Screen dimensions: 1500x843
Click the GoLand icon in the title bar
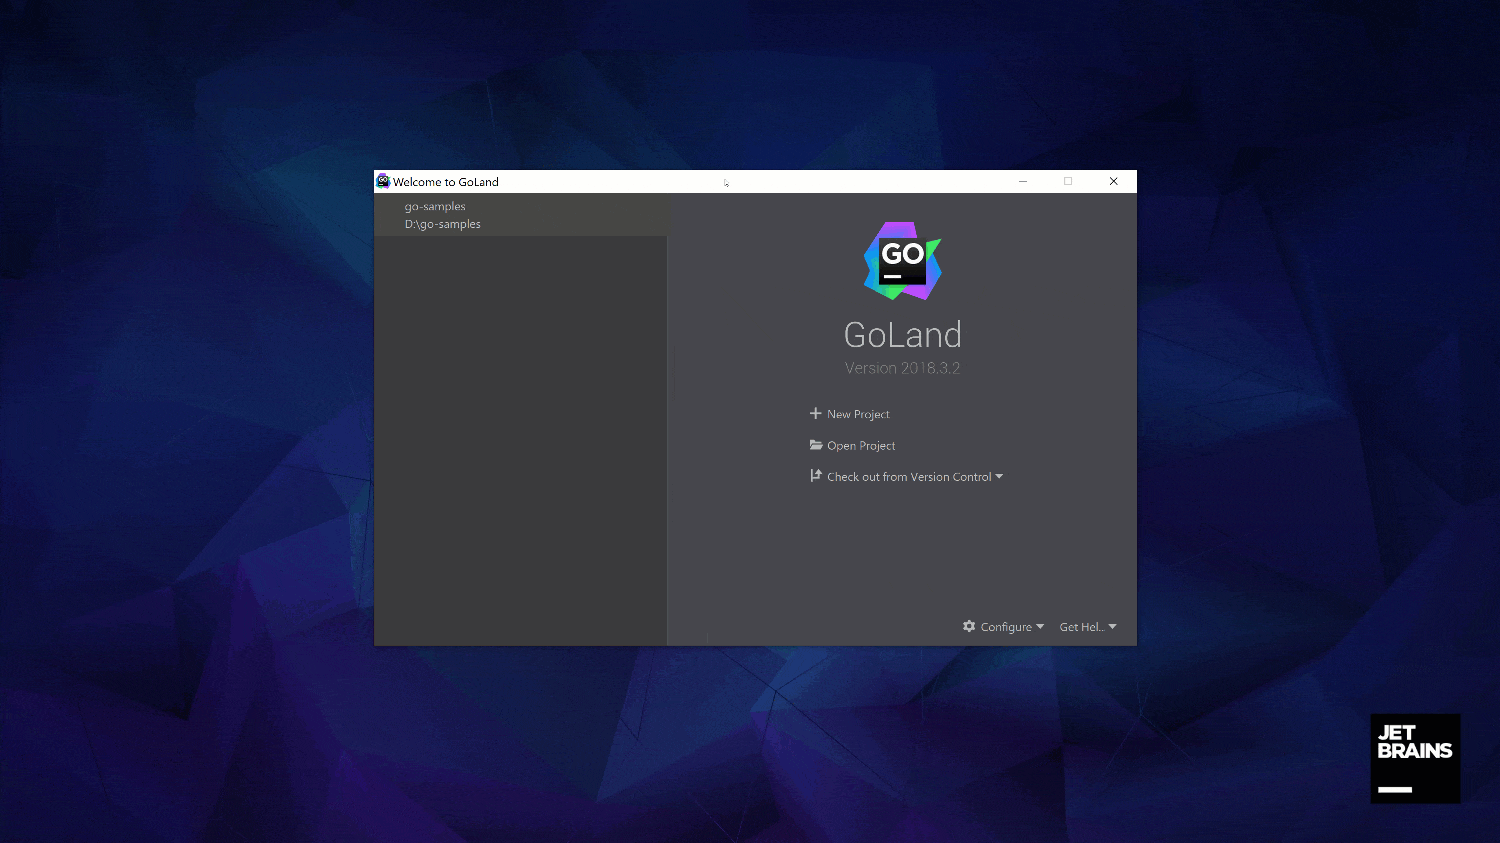[383, 181]
